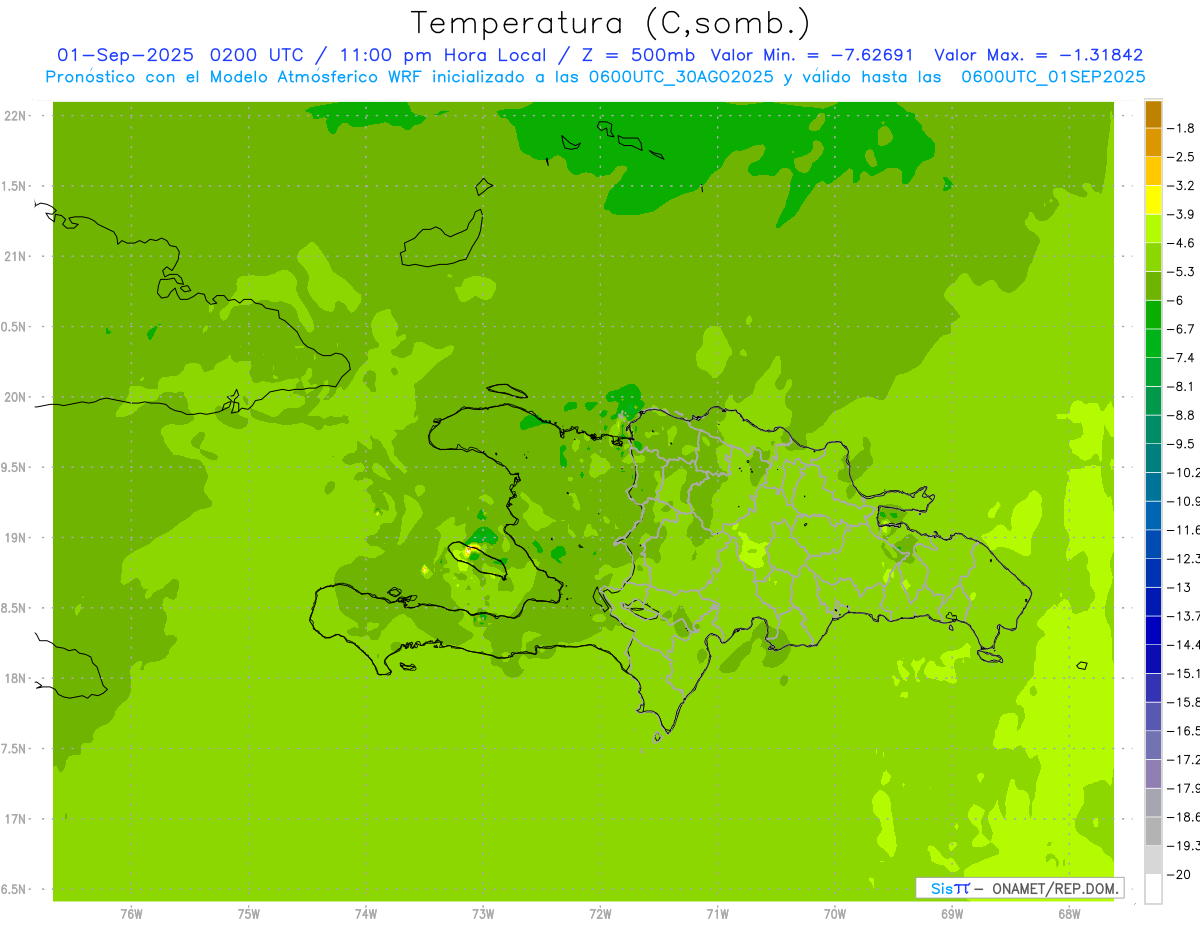Click the "72W" longitude label
Image resolution: width=1200 pixels, height=927 pixels.
pyautogui.click(x=600, y=913)
